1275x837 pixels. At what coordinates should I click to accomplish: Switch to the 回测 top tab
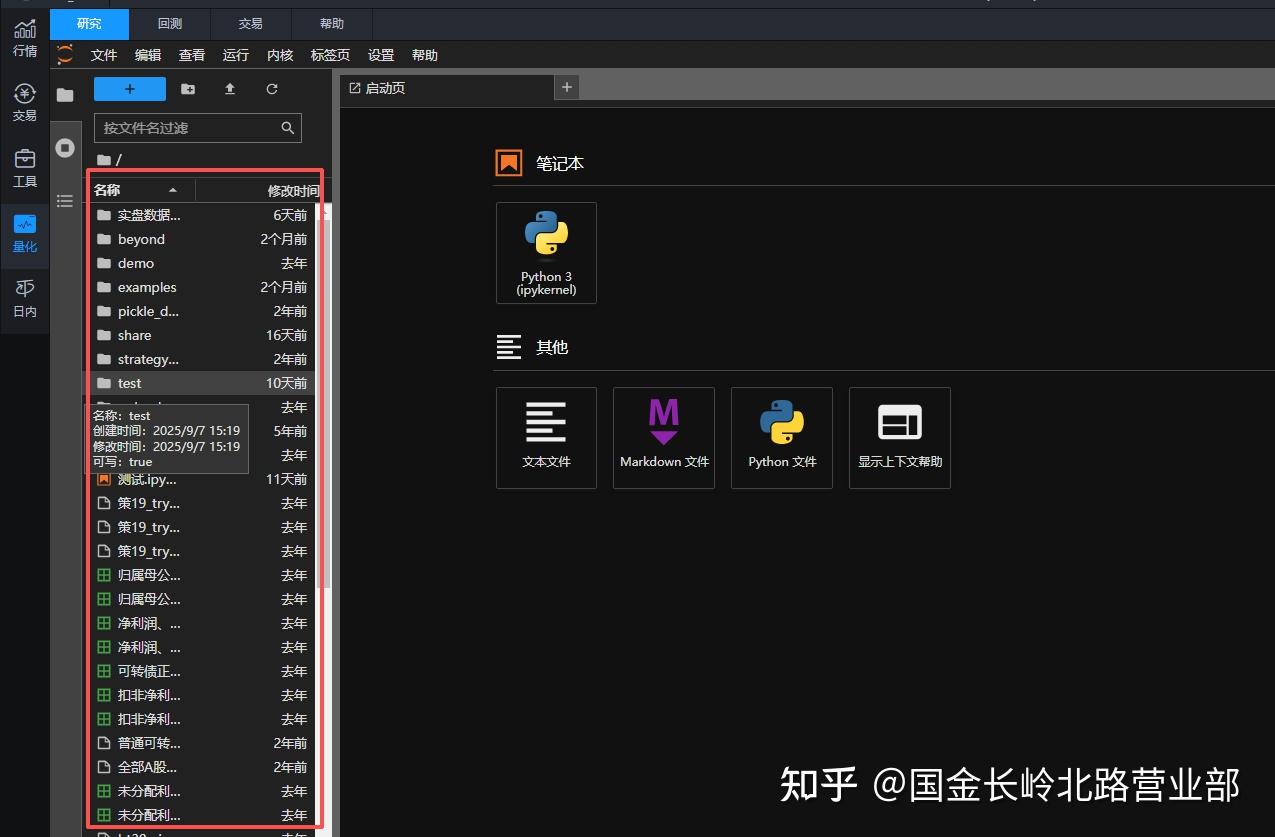coord(170,23)
